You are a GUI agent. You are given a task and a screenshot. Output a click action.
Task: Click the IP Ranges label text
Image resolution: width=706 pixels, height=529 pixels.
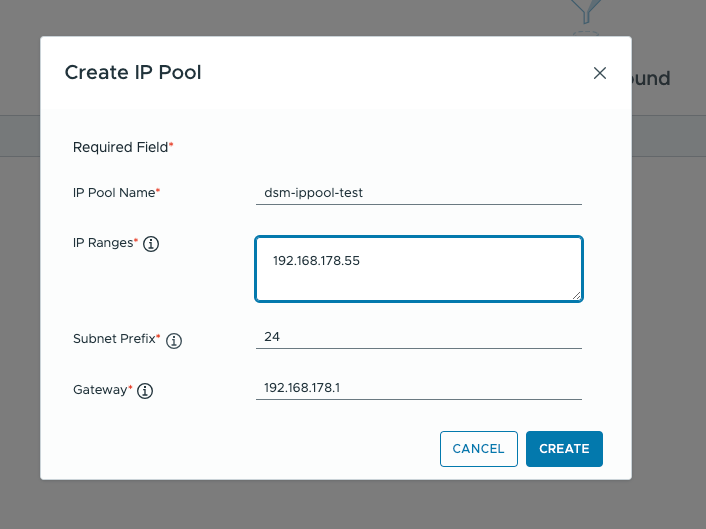103,243
